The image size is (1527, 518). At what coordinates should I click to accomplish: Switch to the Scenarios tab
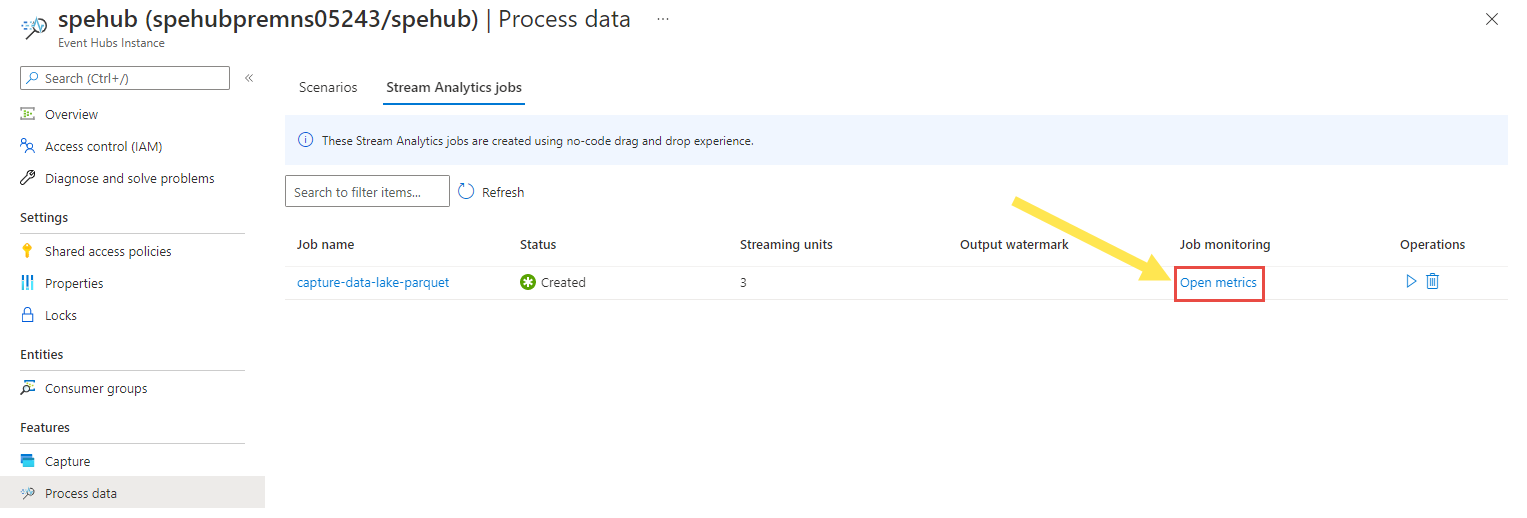pos(328,87)
